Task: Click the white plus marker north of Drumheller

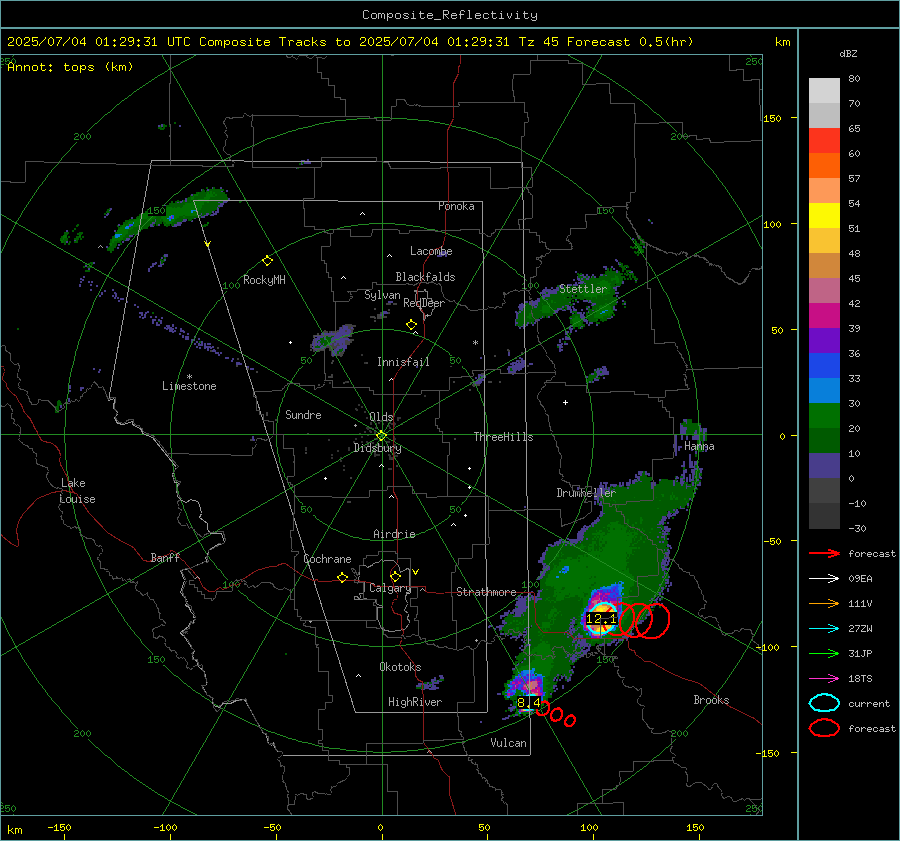Action: coord(565,402)
